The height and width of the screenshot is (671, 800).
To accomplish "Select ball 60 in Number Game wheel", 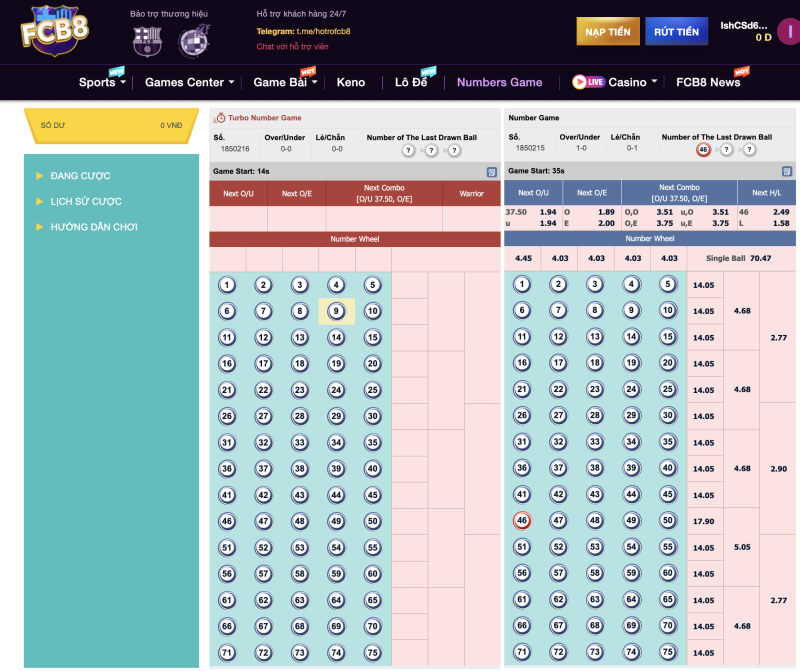I will 668,573.
